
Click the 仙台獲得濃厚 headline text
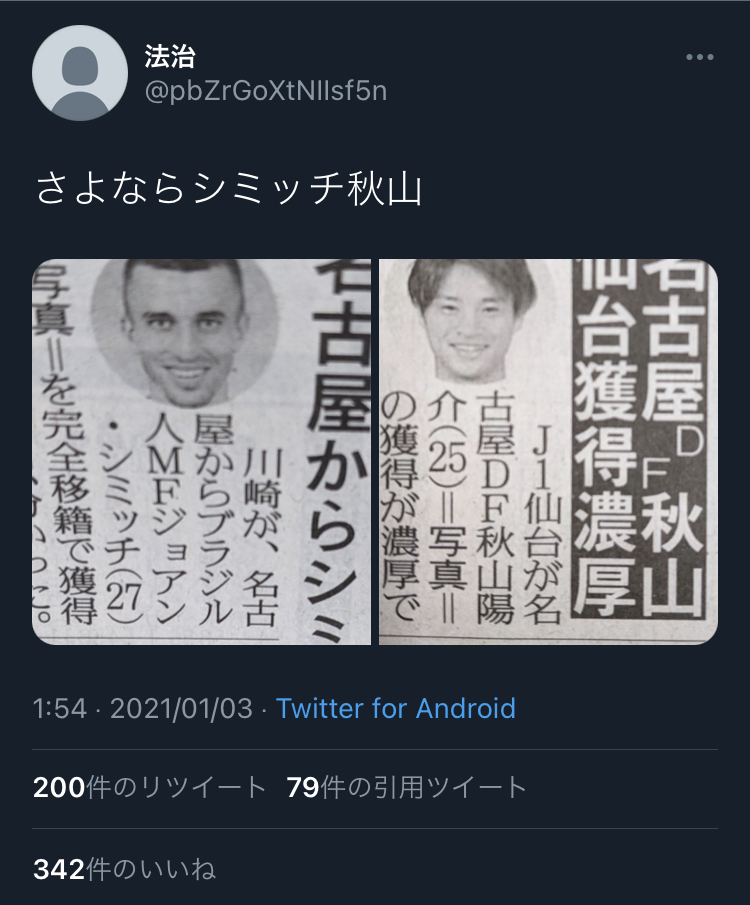click(605, 439)
